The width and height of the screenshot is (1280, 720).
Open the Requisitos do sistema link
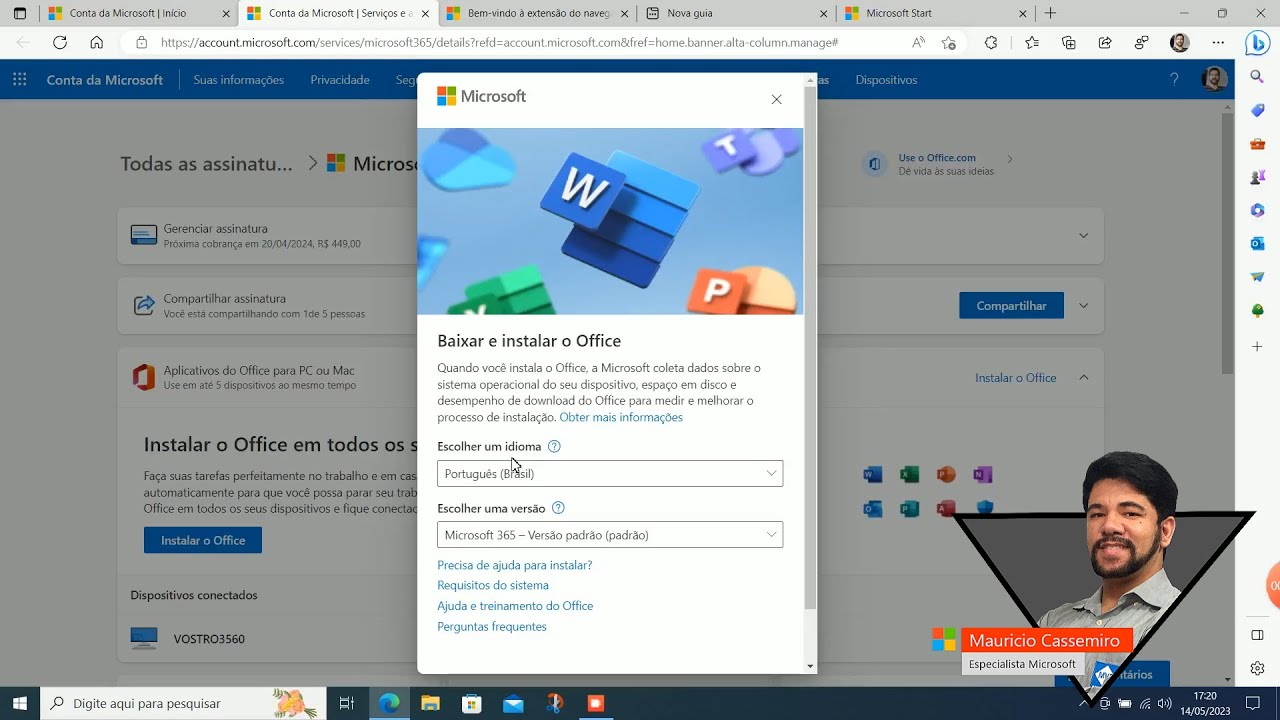[493, 585]
